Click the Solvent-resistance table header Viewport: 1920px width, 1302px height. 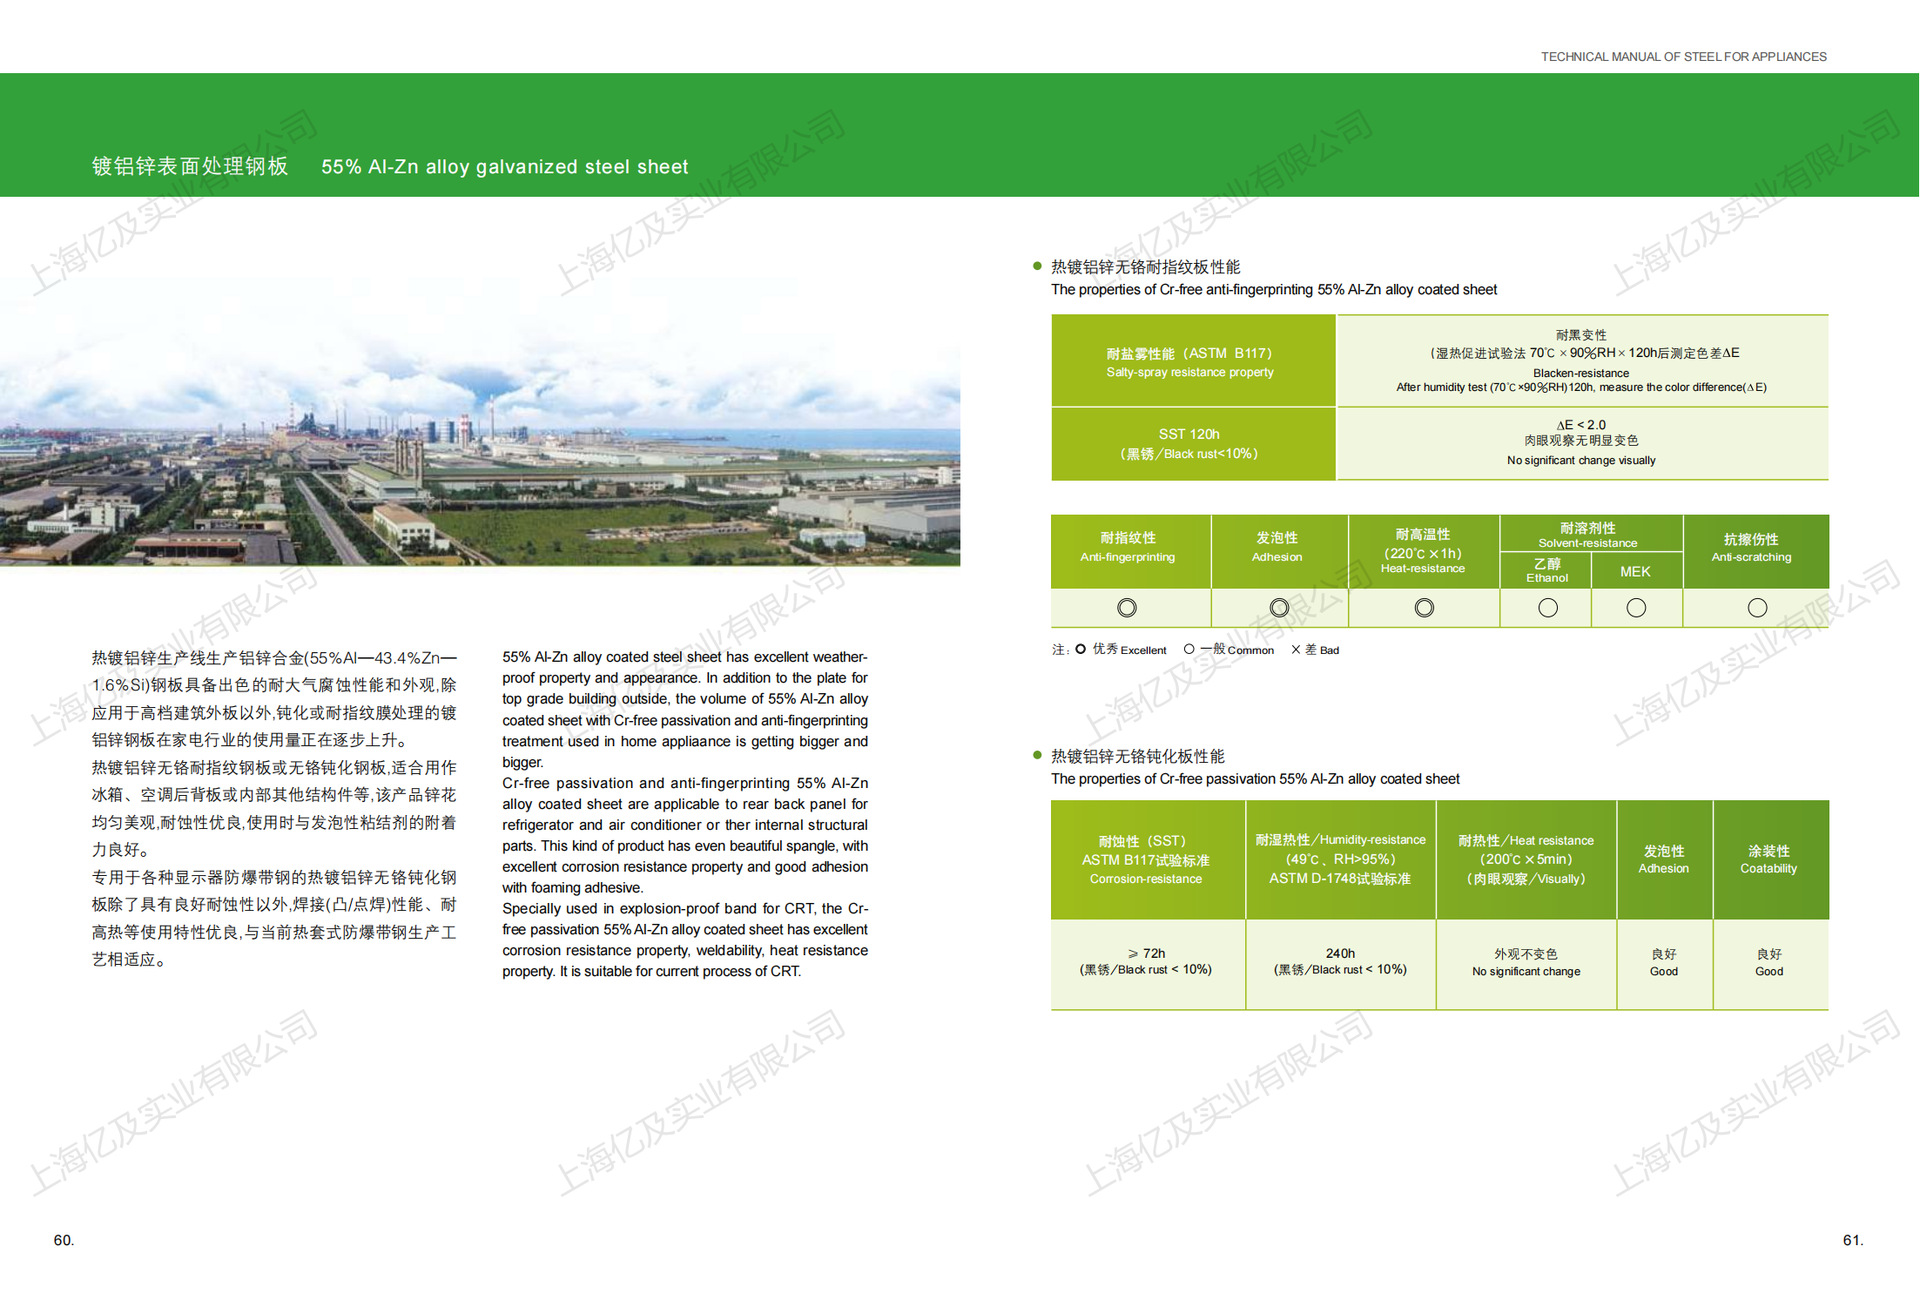coord(1588,534)
